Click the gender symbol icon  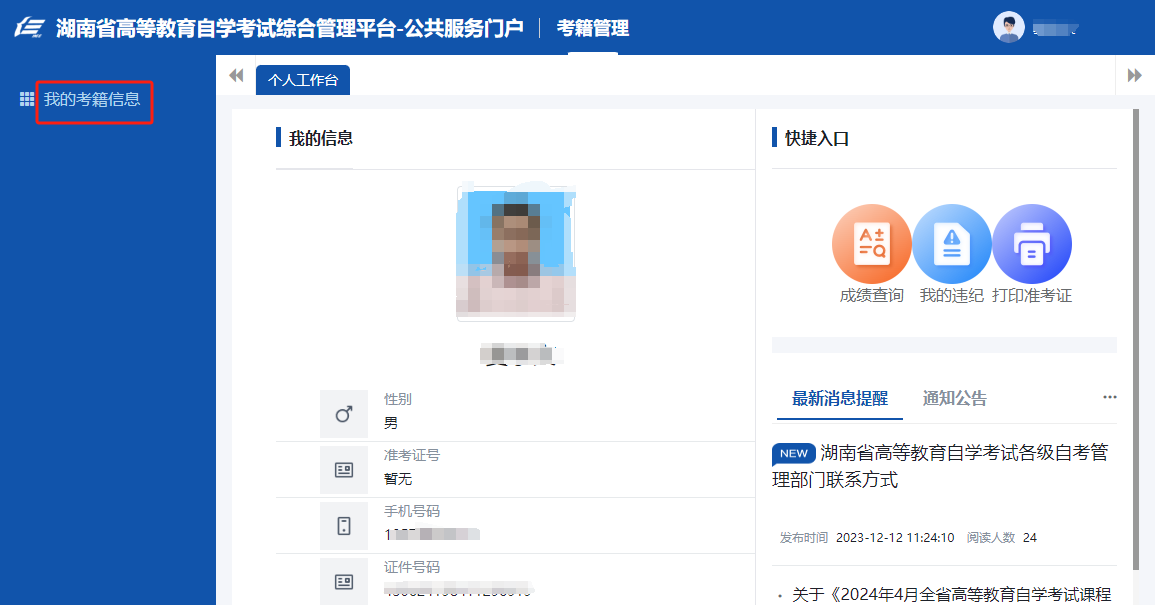pyautogui.click(x=344, y=414)
